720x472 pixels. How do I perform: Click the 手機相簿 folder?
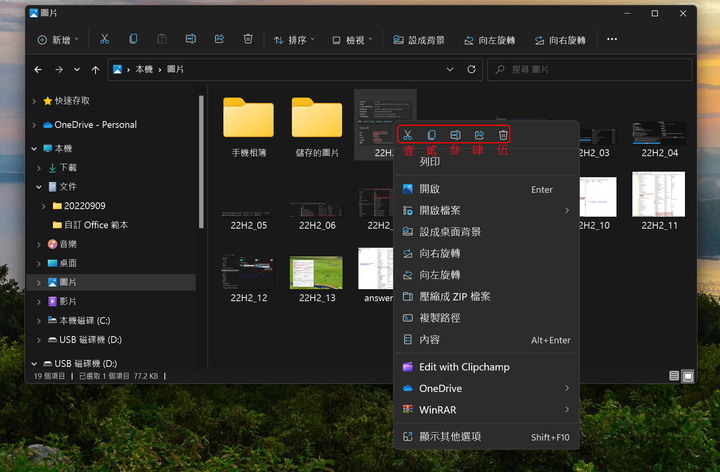pos(248,127)
